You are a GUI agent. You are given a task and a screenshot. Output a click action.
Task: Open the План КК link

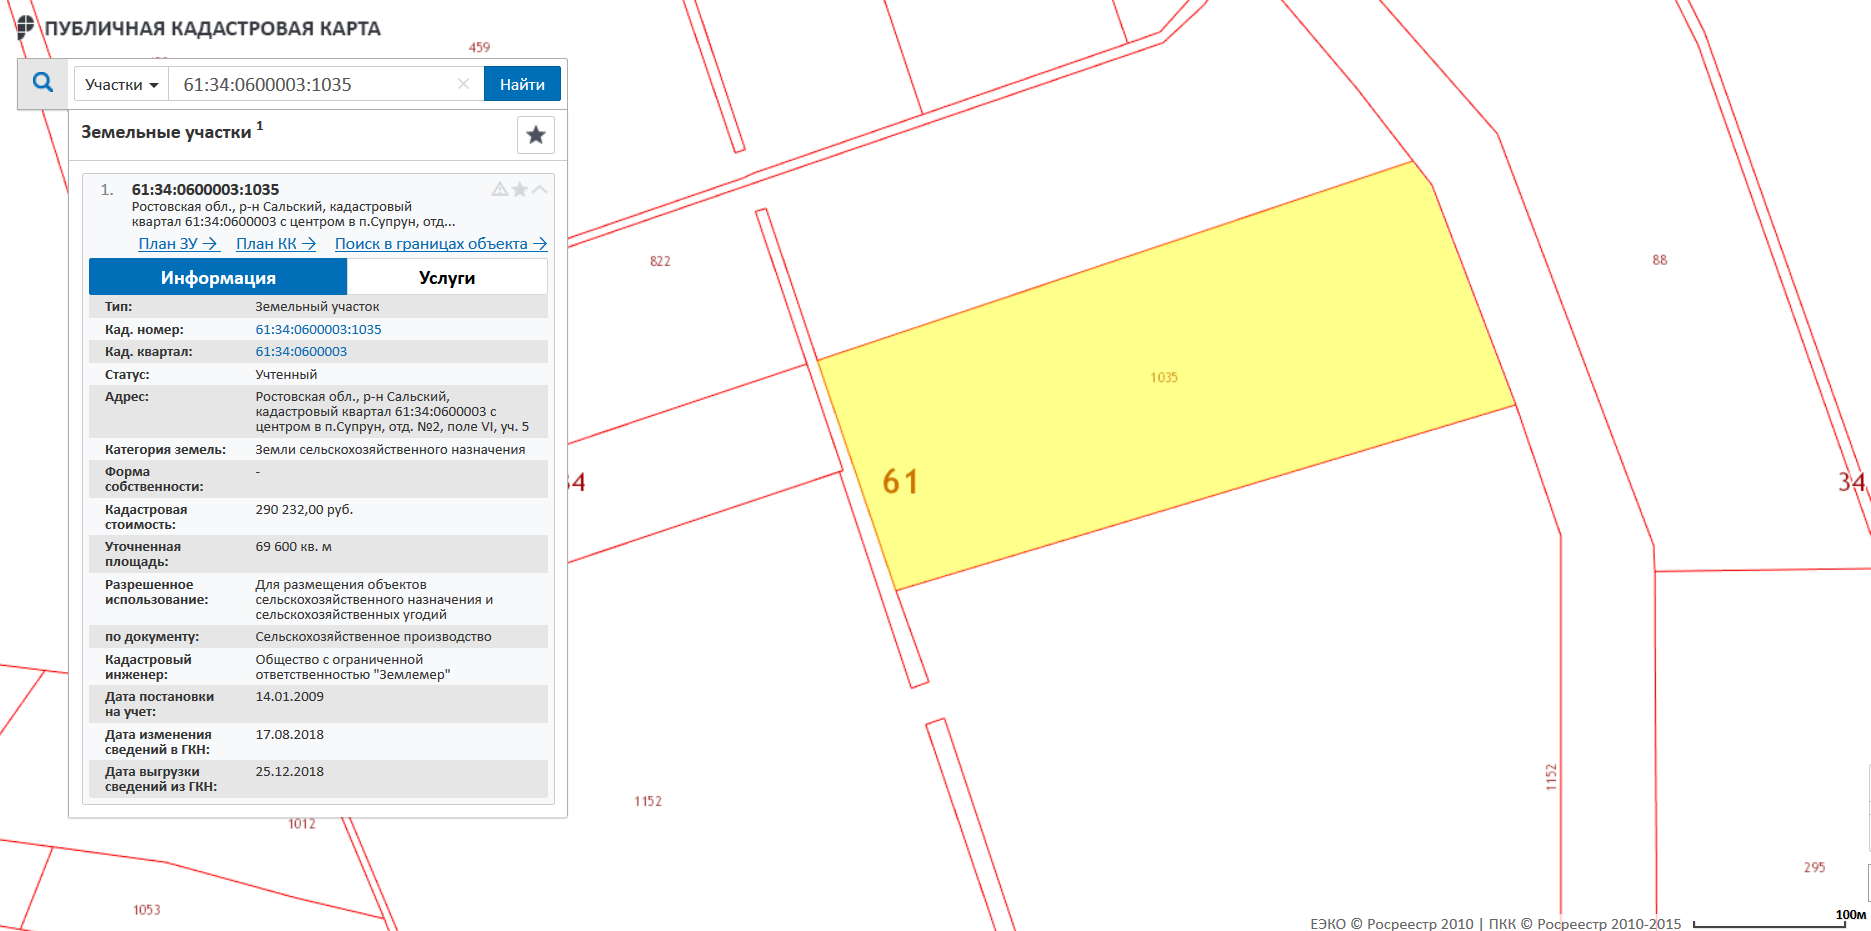pyautogui.click(x=275, y=243)
